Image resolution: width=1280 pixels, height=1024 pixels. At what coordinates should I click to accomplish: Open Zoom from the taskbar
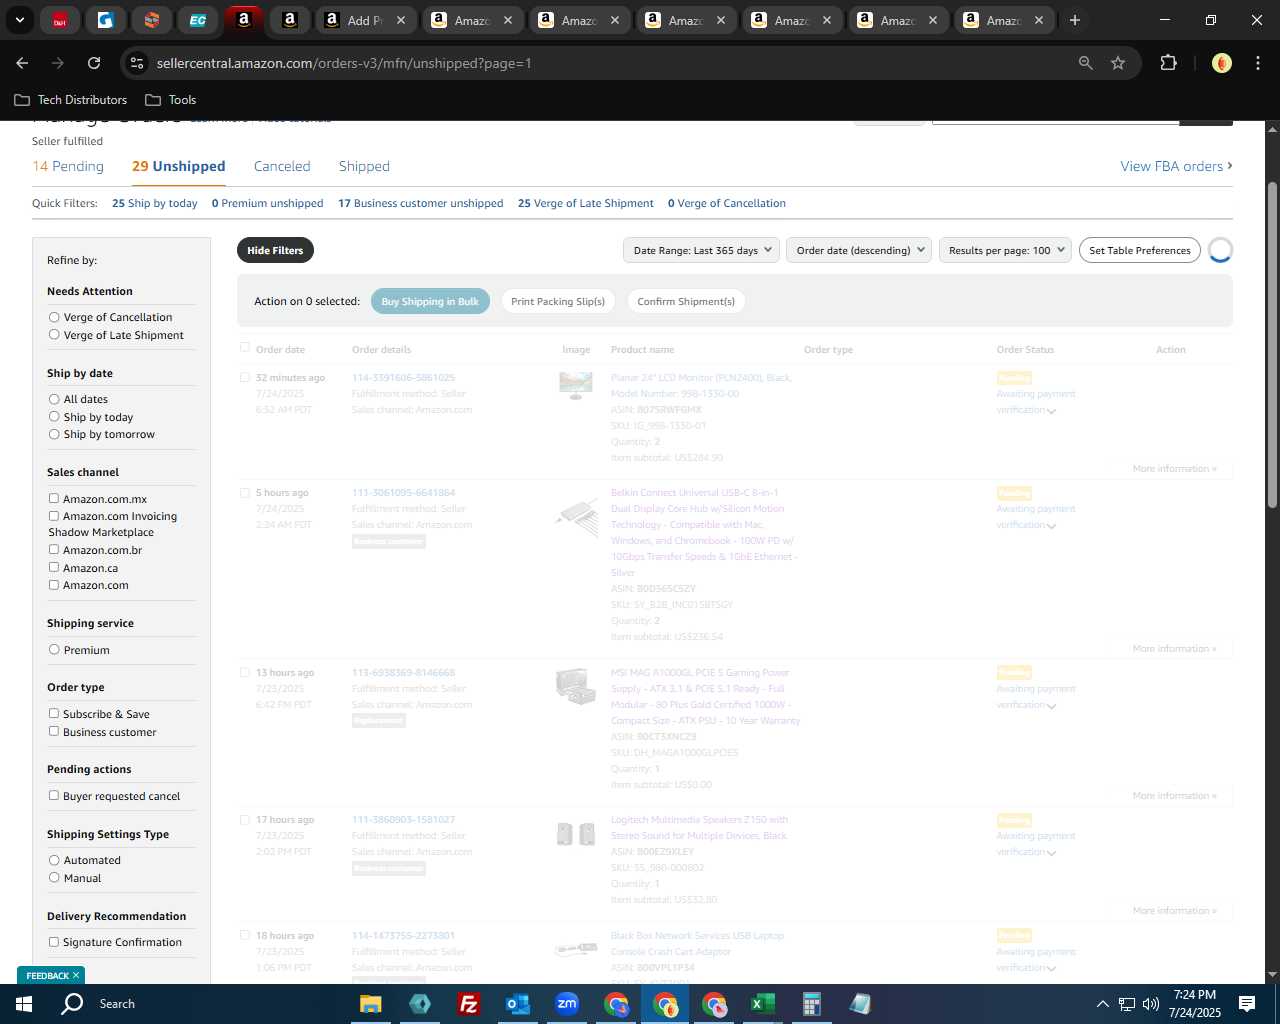pos(567,1004)
